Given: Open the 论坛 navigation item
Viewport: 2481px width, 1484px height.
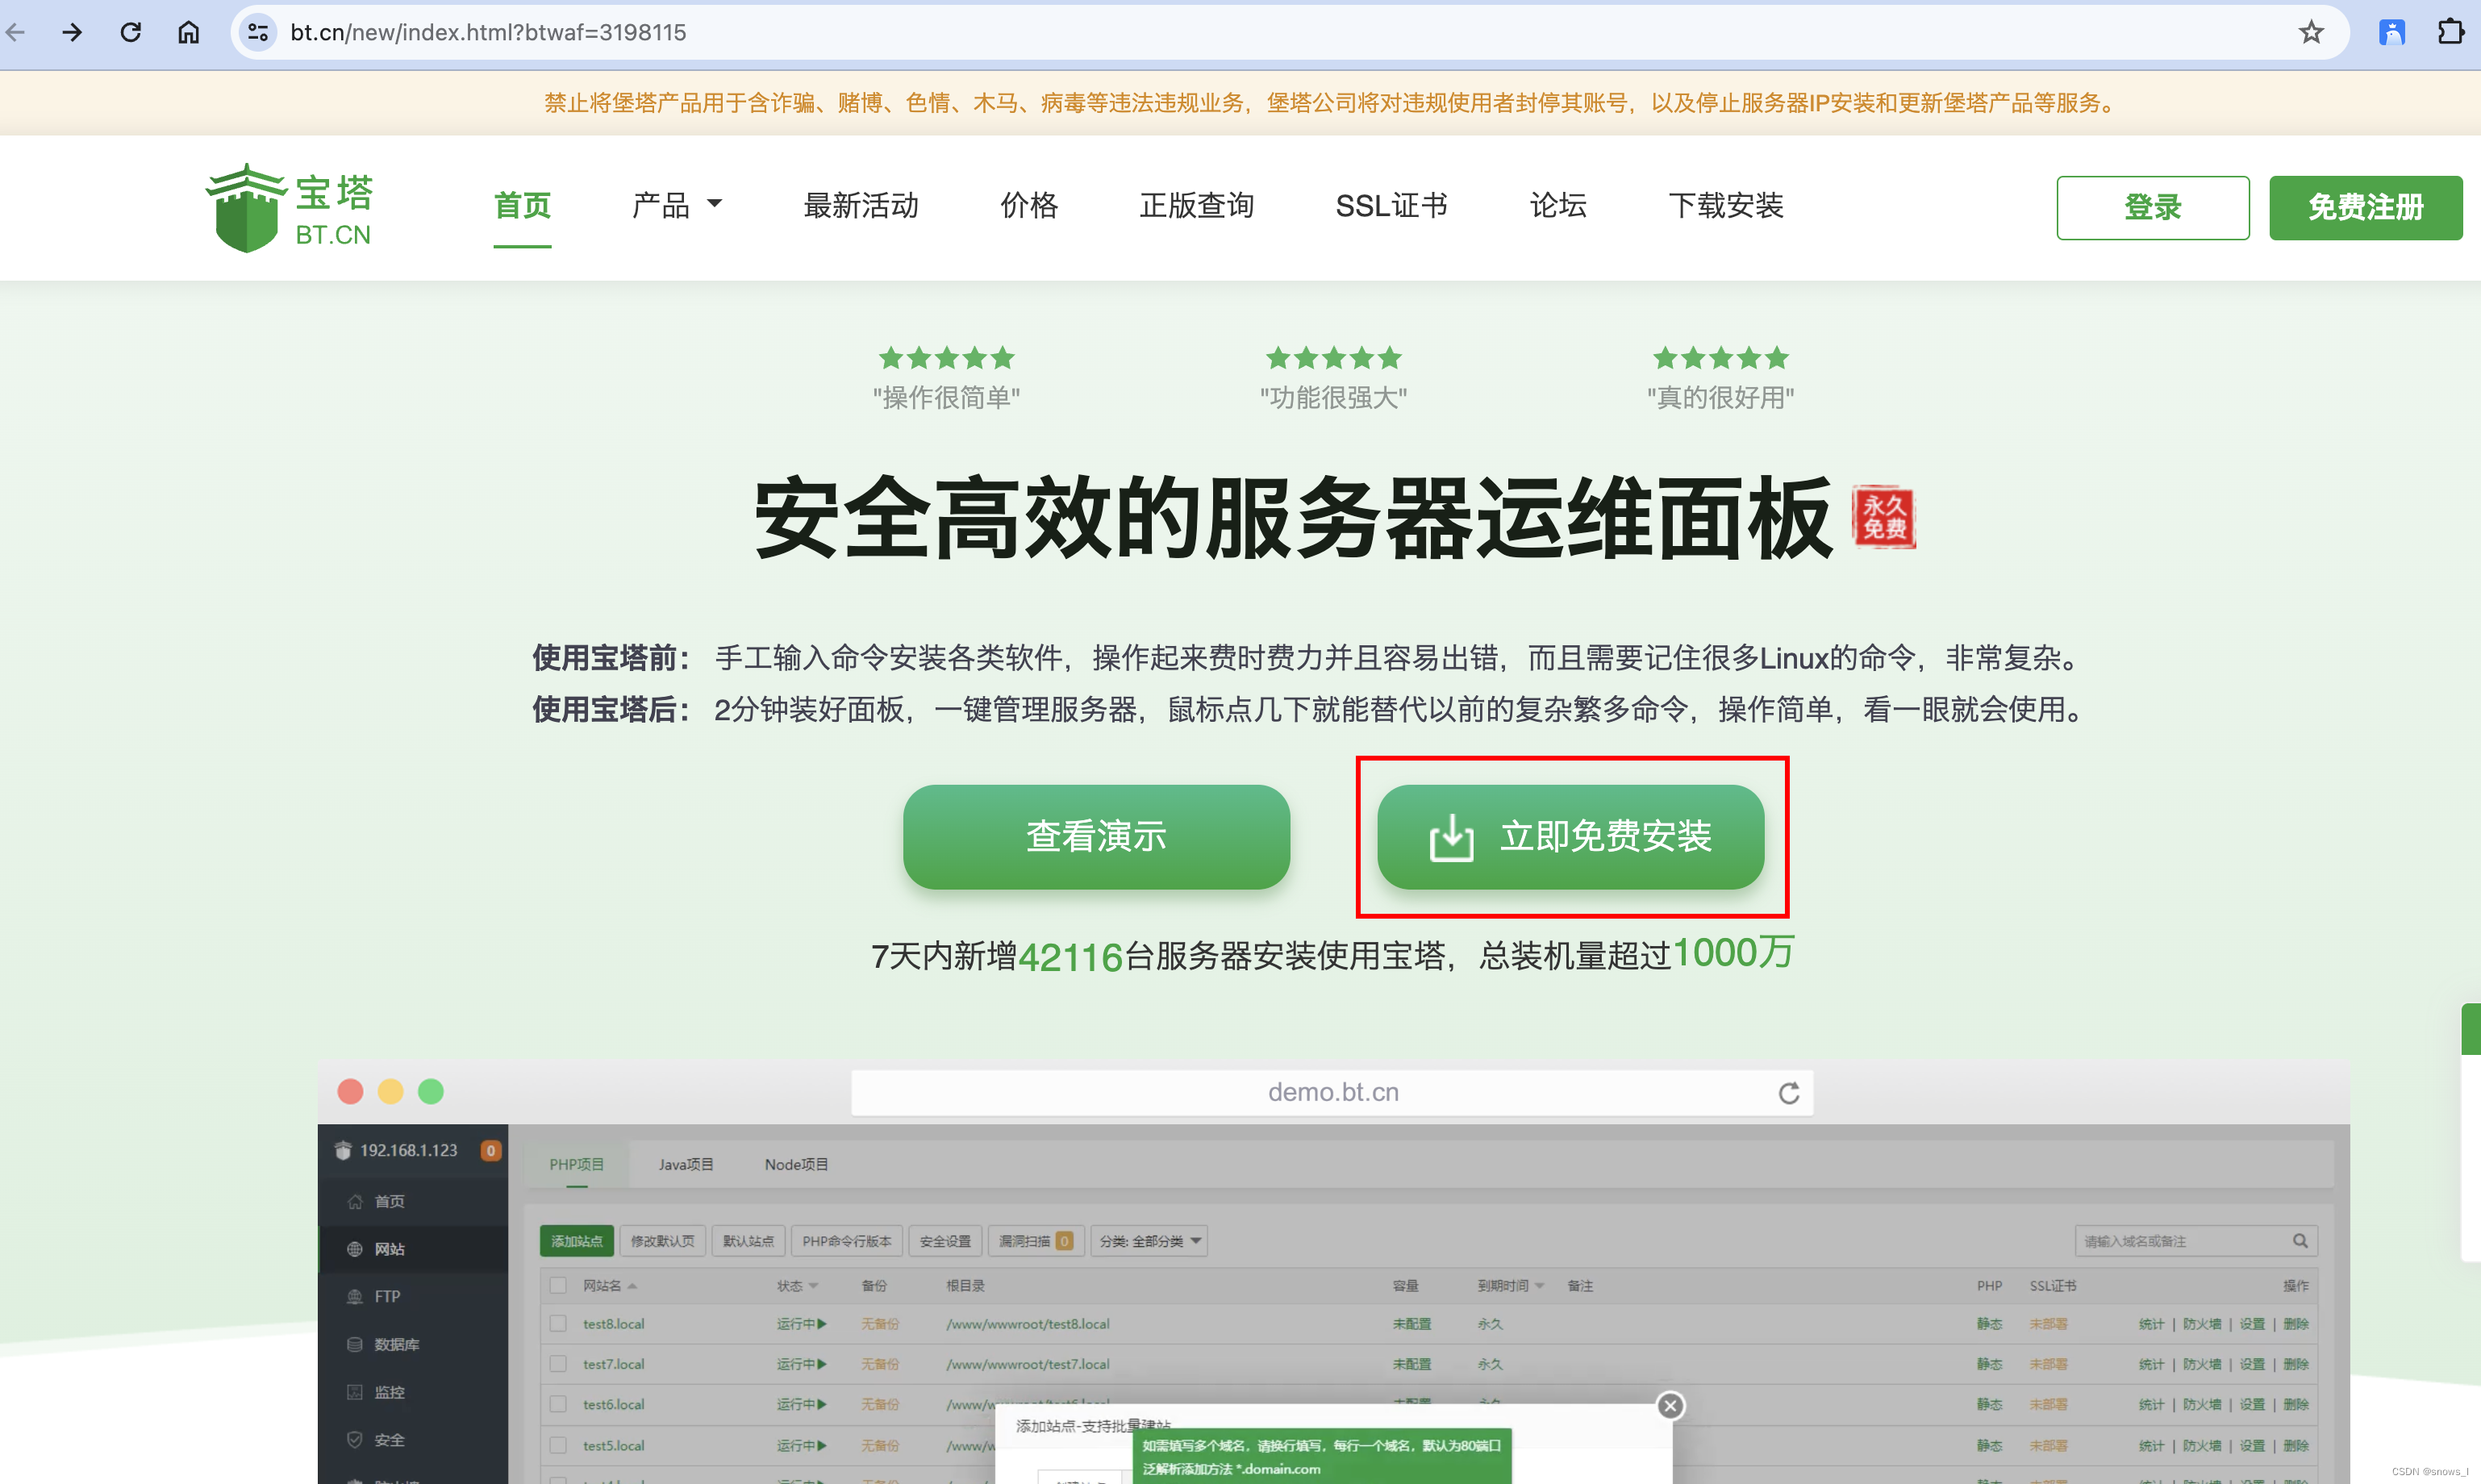Looking at the screenshot, I should tap(1558, 206).
